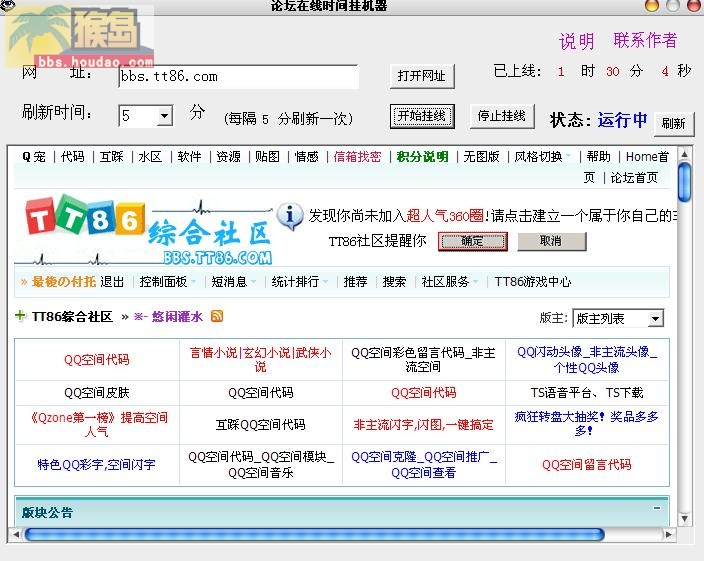Click the vertical scrollbar up arrow
The image size is (704, 561).
684,154
